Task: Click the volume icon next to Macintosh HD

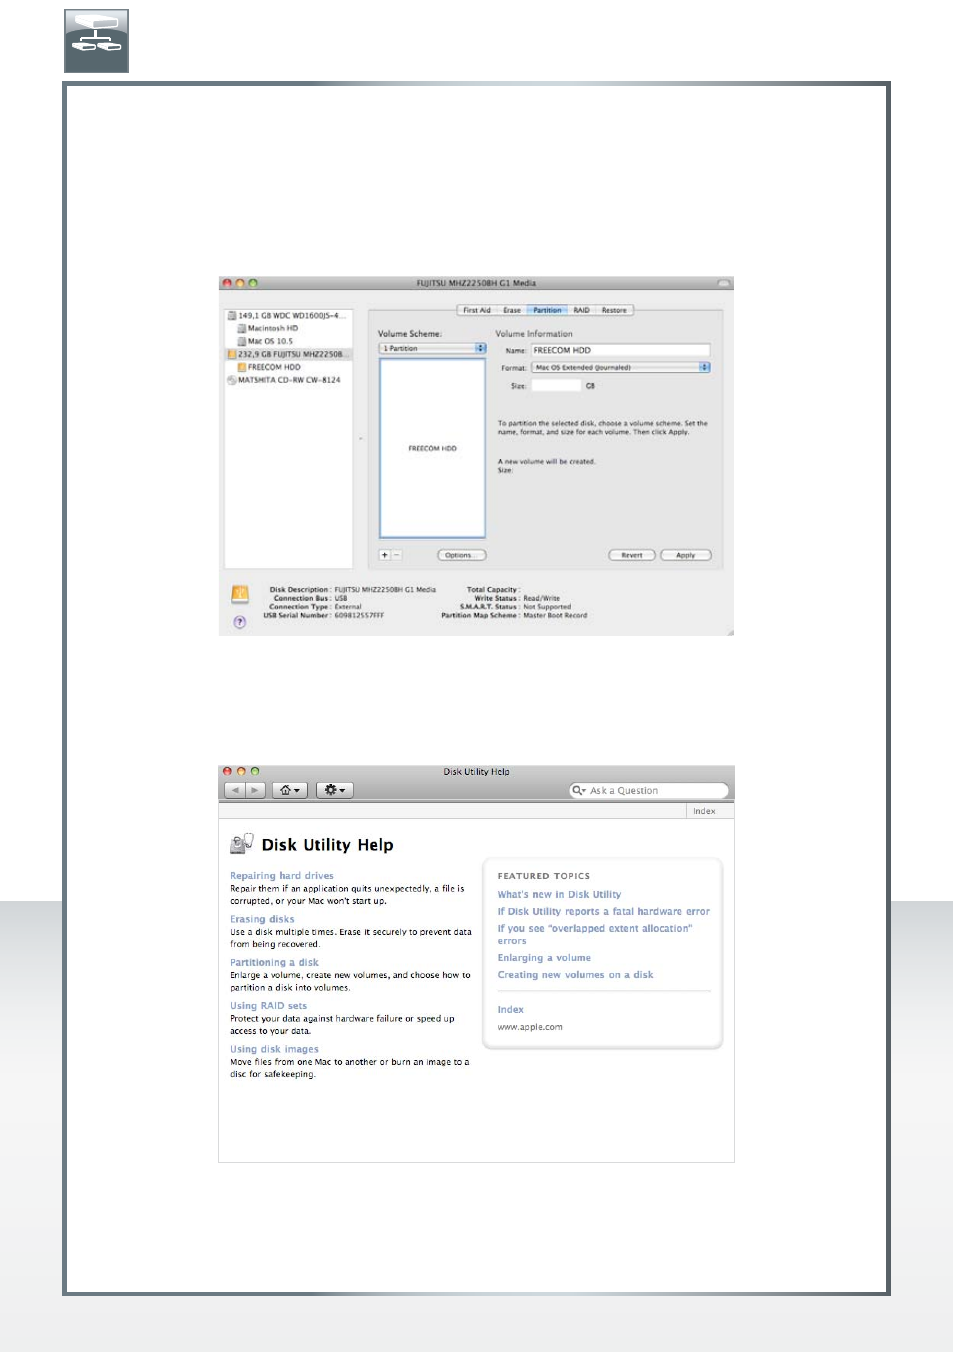Action: (x=242, y=329)
